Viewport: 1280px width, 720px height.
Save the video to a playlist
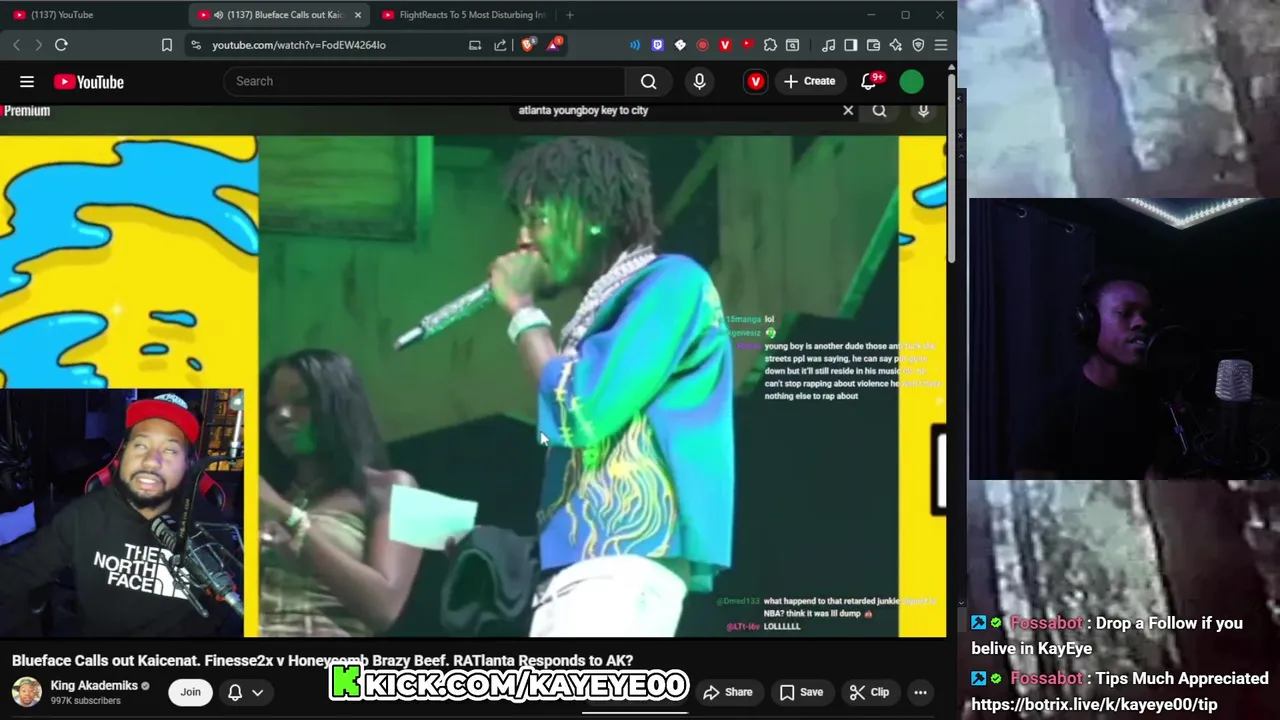(801, 692)
